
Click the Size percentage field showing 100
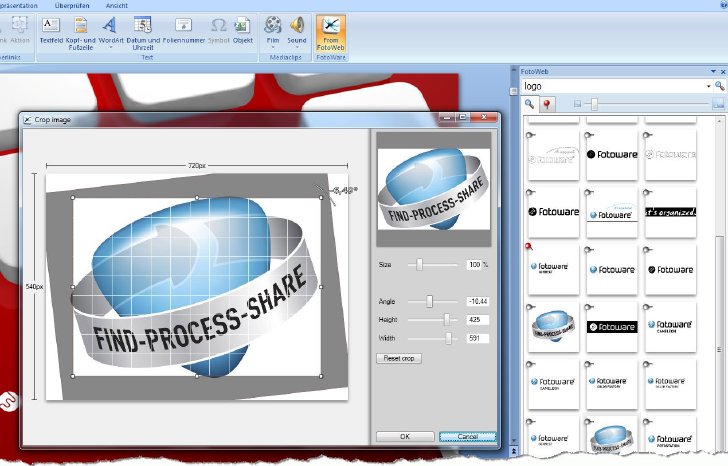tap(474, 265)
